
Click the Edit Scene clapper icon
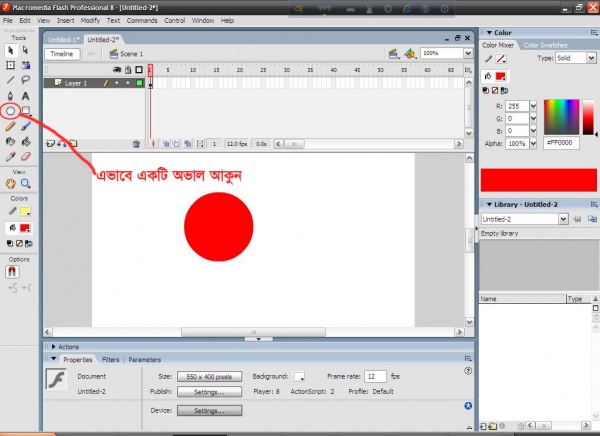pyautogui.click(x=394, y=54)
